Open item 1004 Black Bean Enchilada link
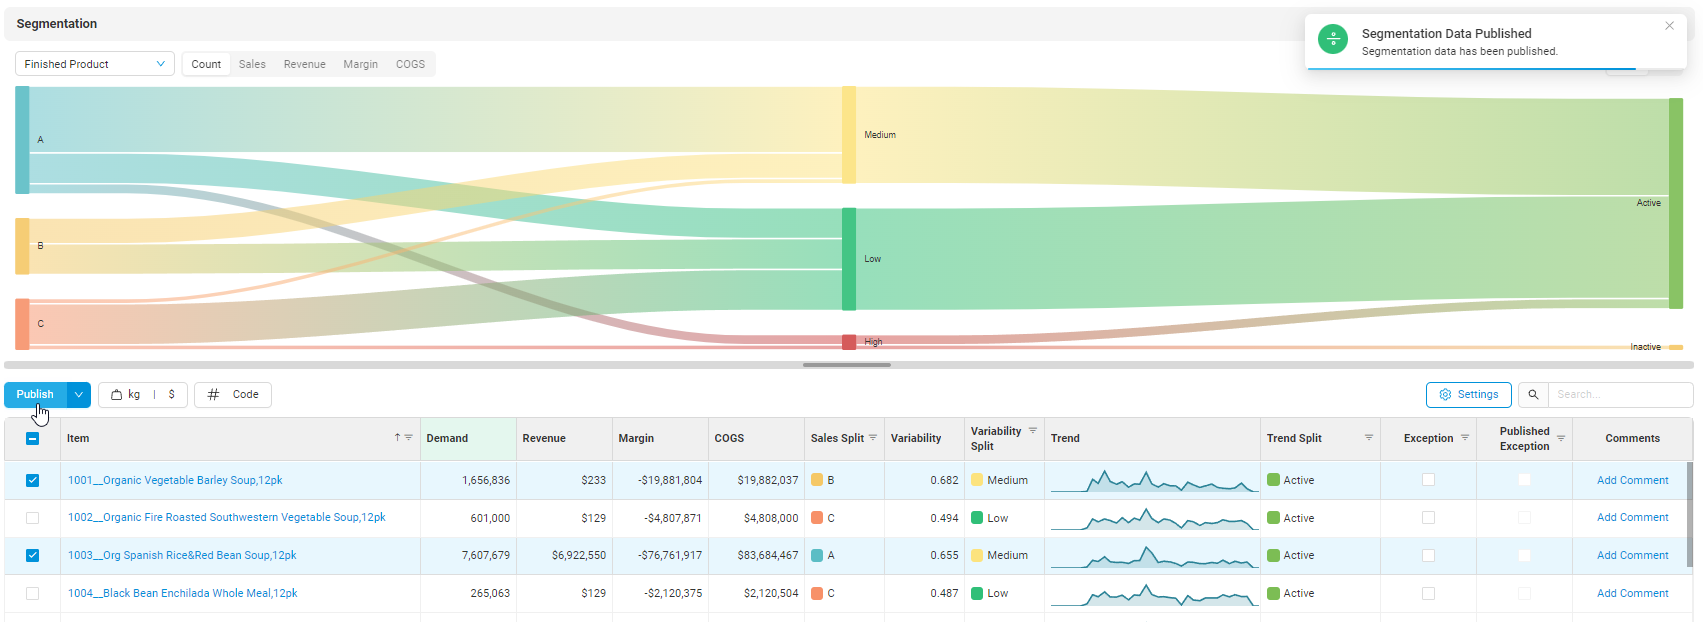 coord(182,593)
